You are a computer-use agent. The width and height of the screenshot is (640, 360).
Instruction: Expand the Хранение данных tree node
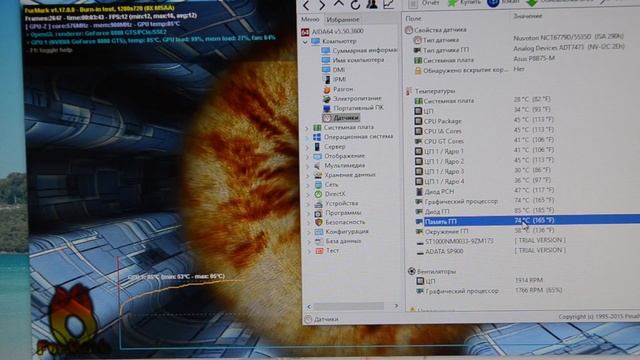tap(308, 176)
